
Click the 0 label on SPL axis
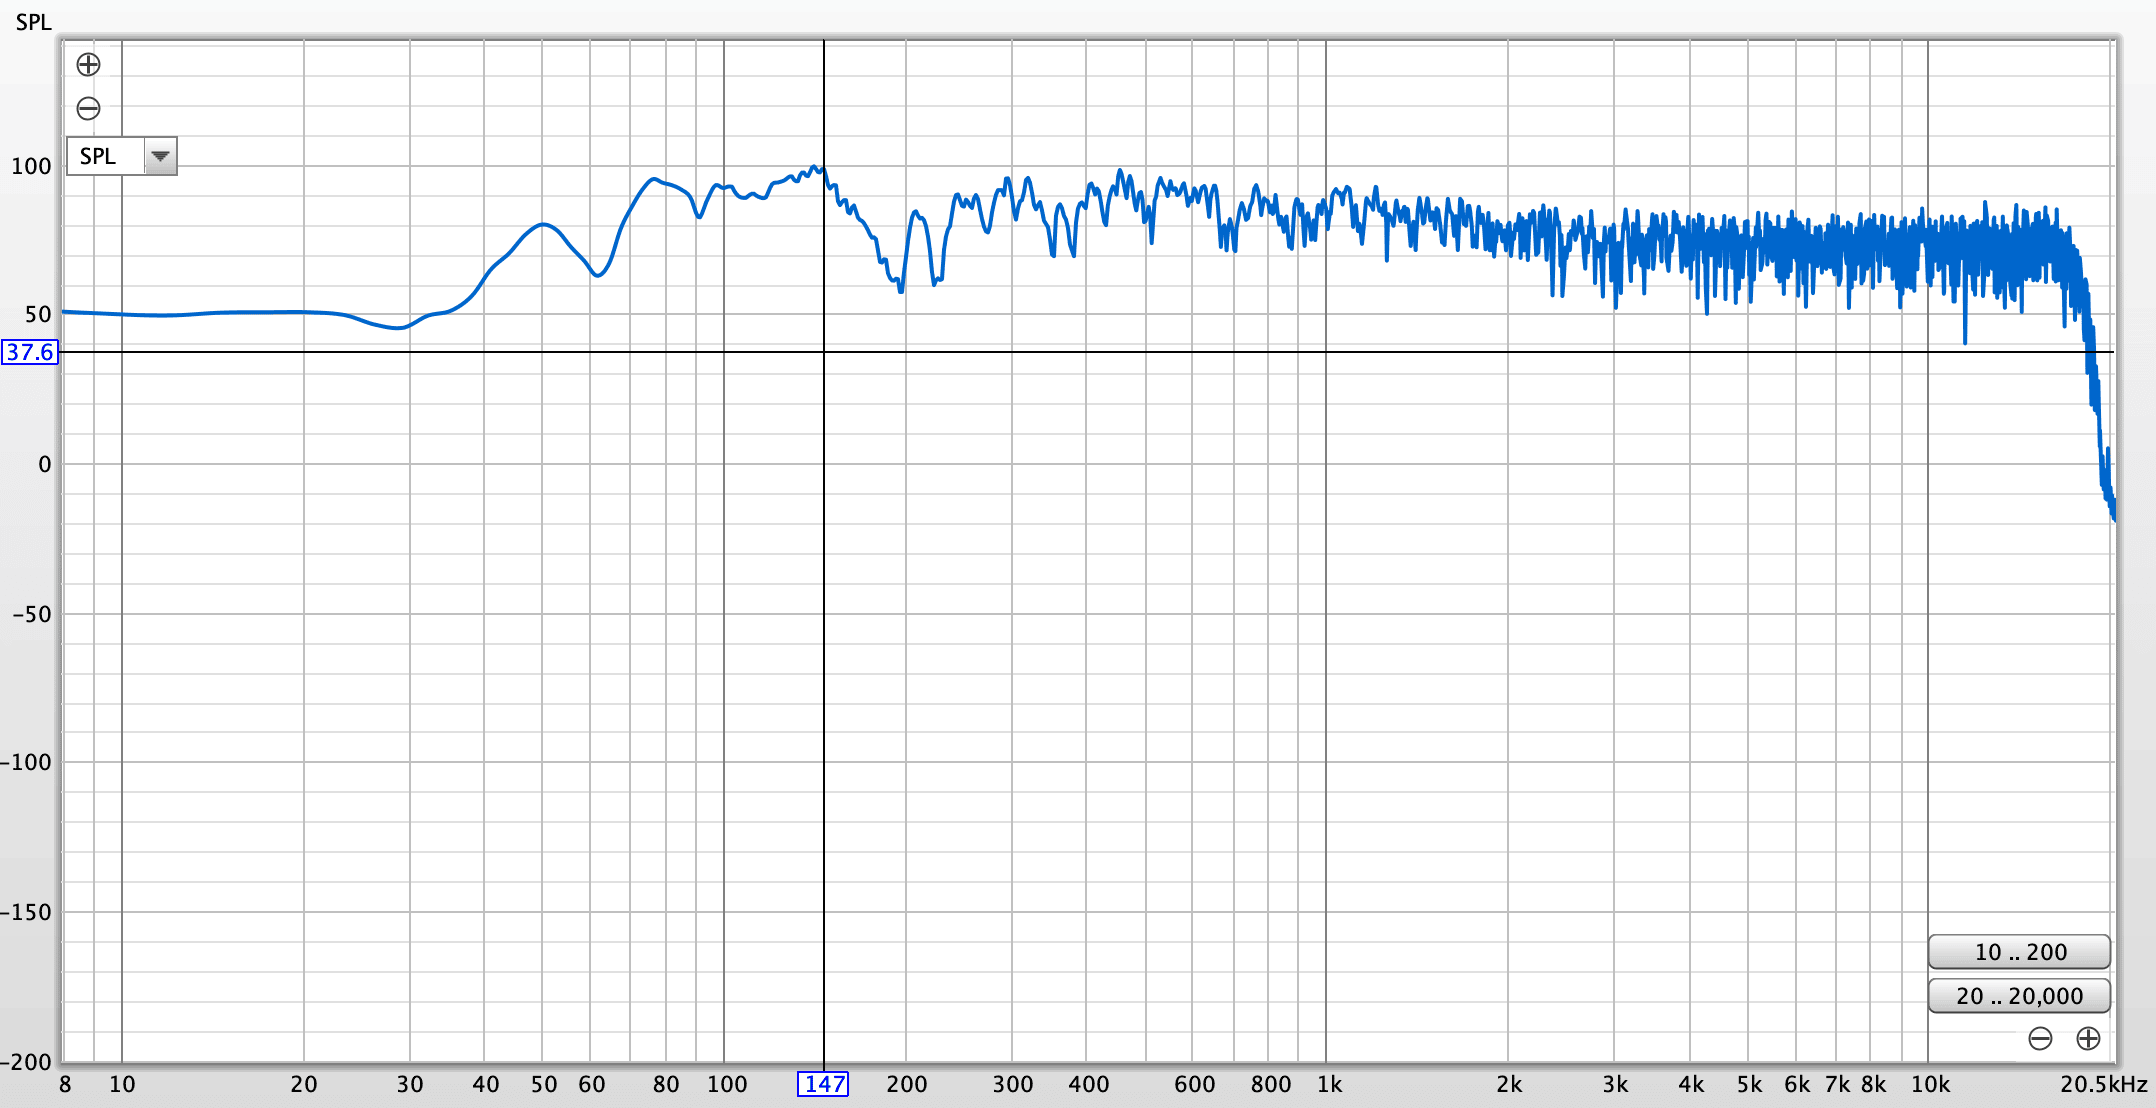[44, 464]
